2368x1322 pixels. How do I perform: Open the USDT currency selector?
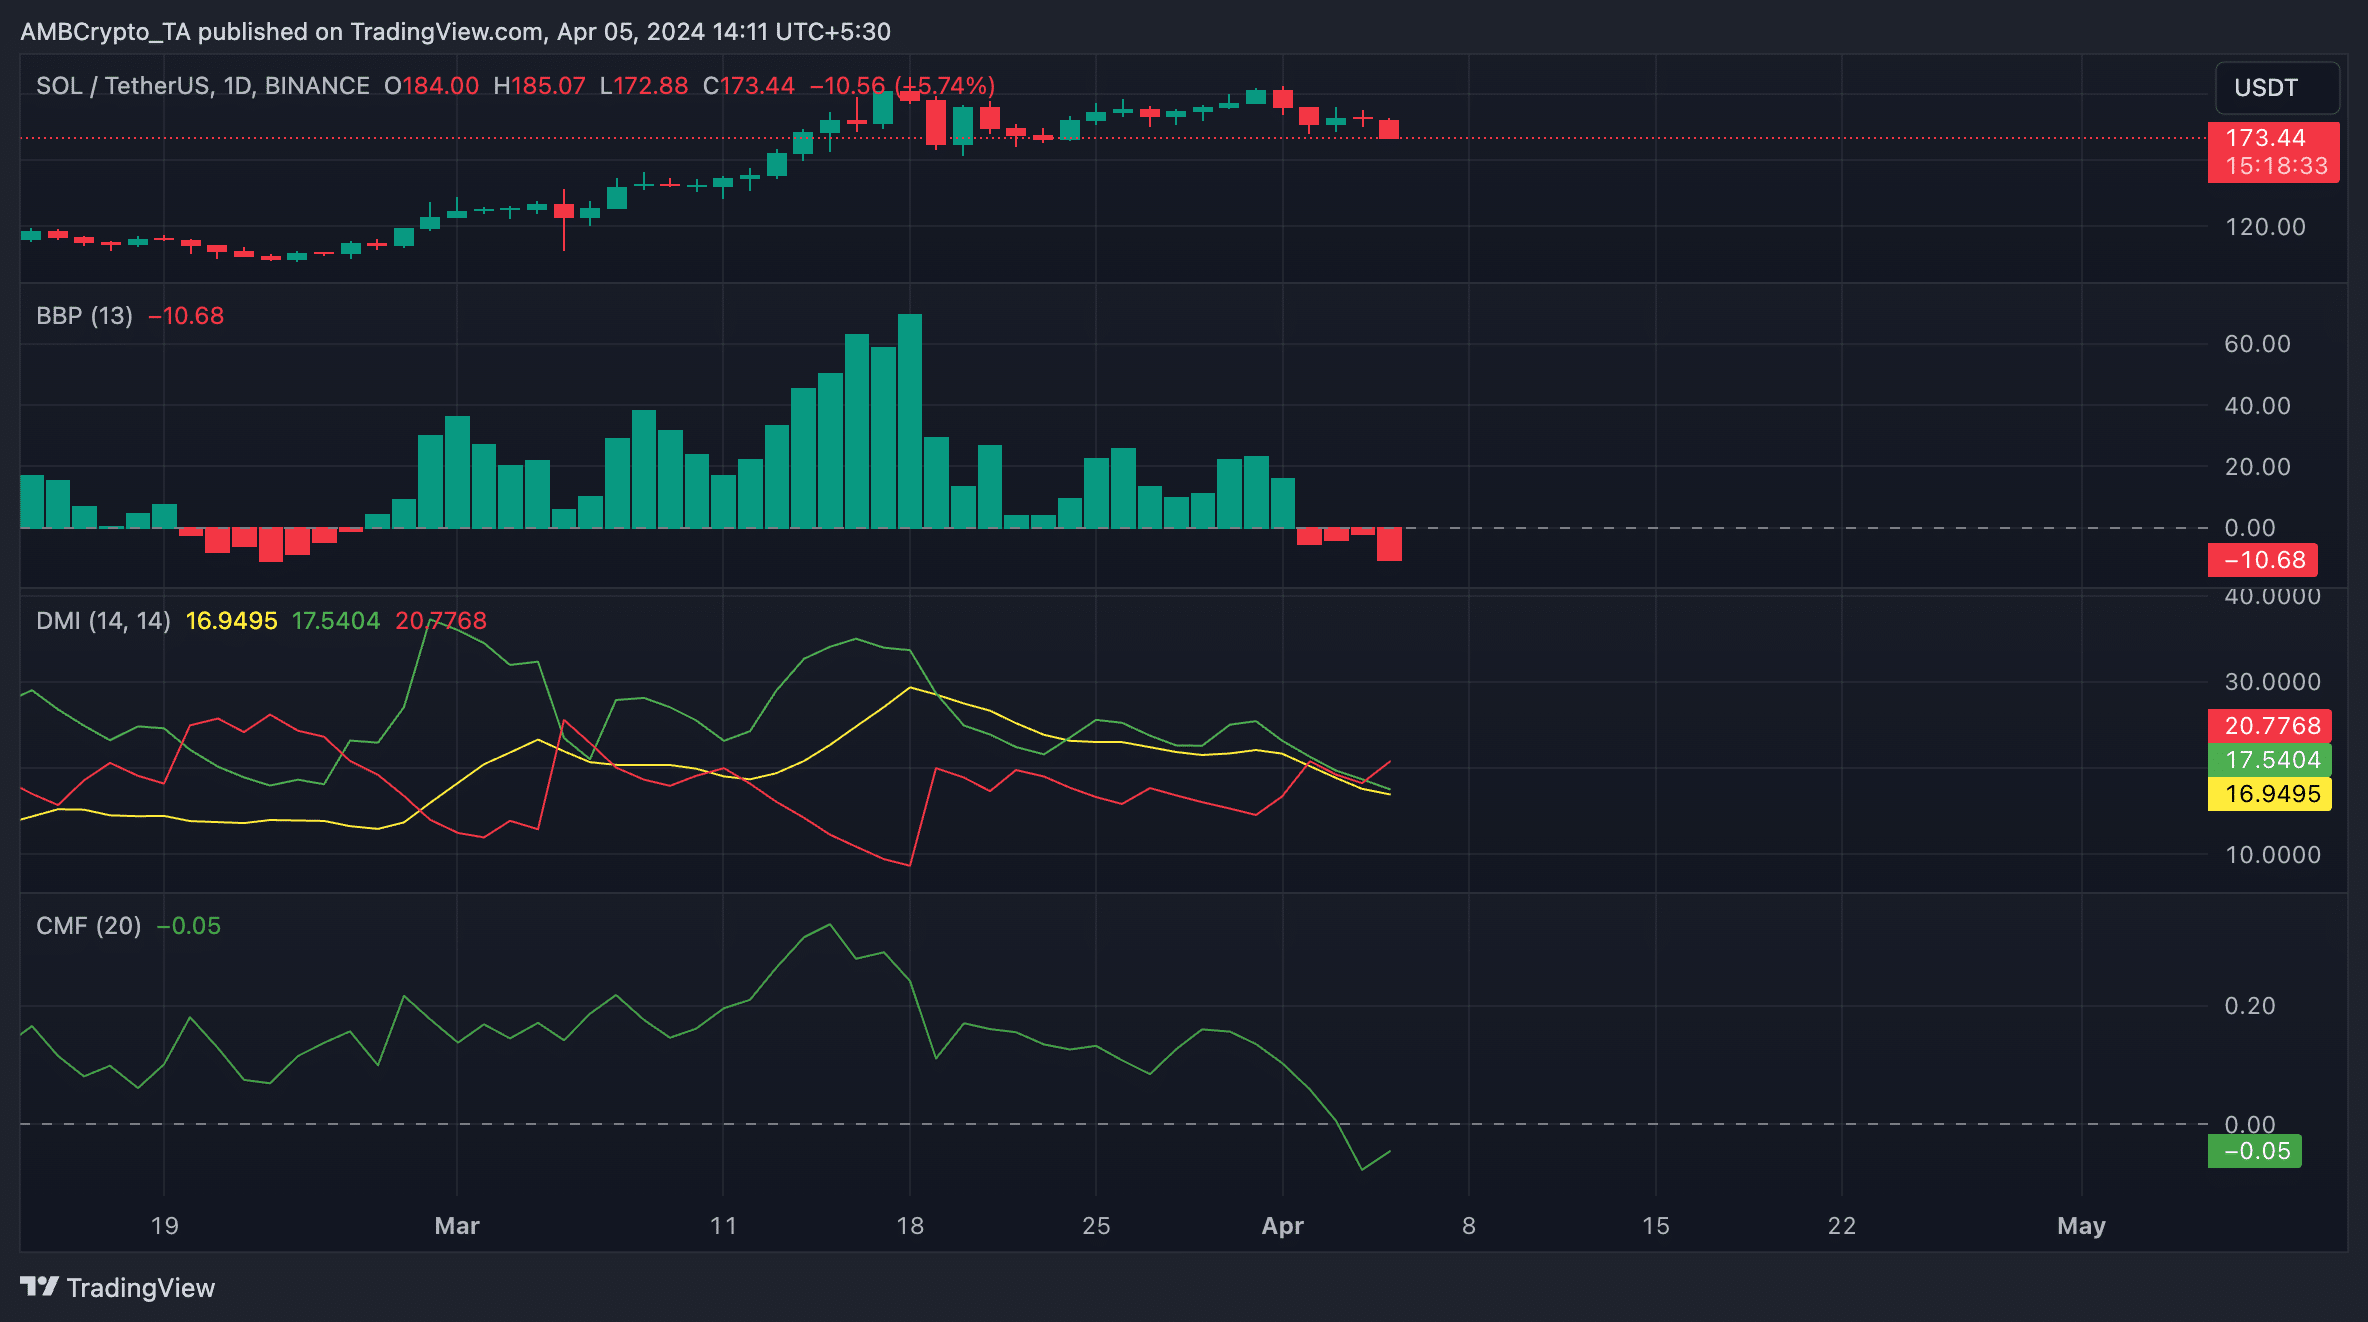point(2277,88)
